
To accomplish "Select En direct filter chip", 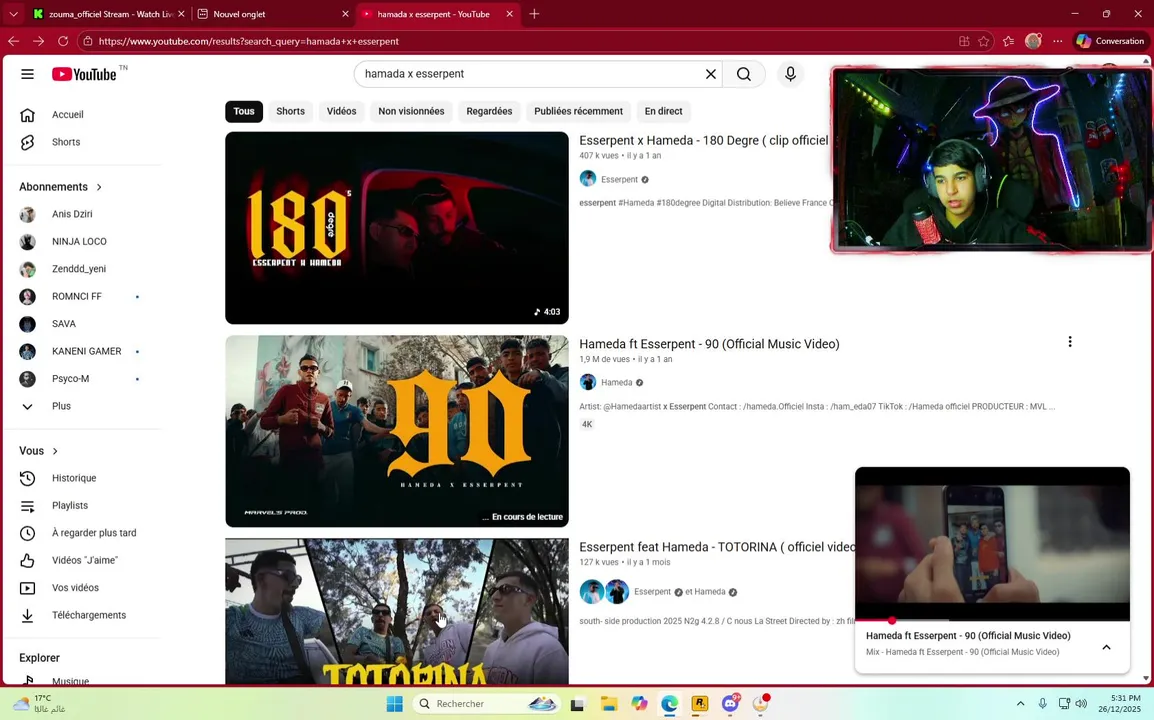I will tap(663, 111).
